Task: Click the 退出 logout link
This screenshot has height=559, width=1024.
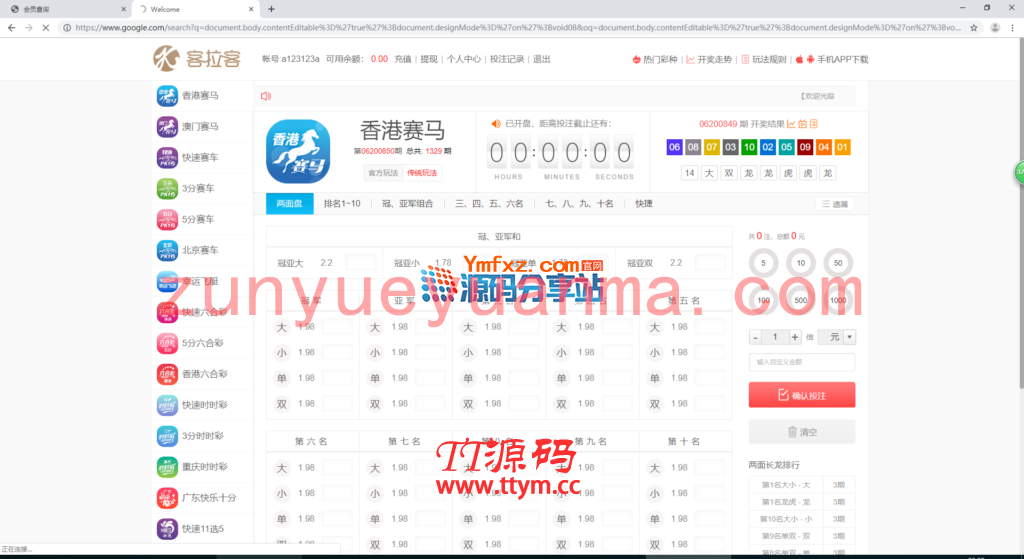Action: [542, 59]
